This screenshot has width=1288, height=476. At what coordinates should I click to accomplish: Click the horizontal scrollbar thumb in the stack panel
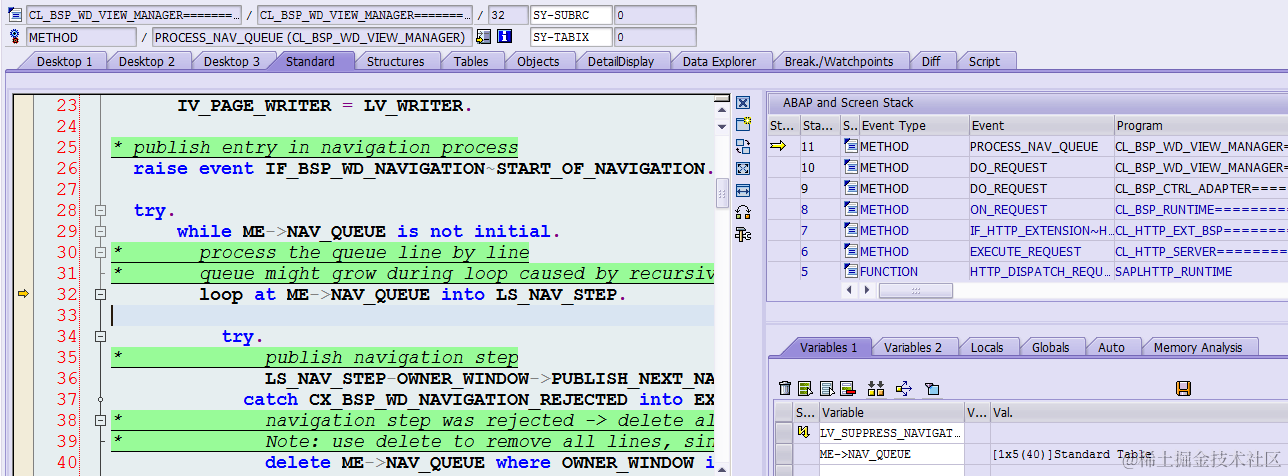tap(915, 290)
